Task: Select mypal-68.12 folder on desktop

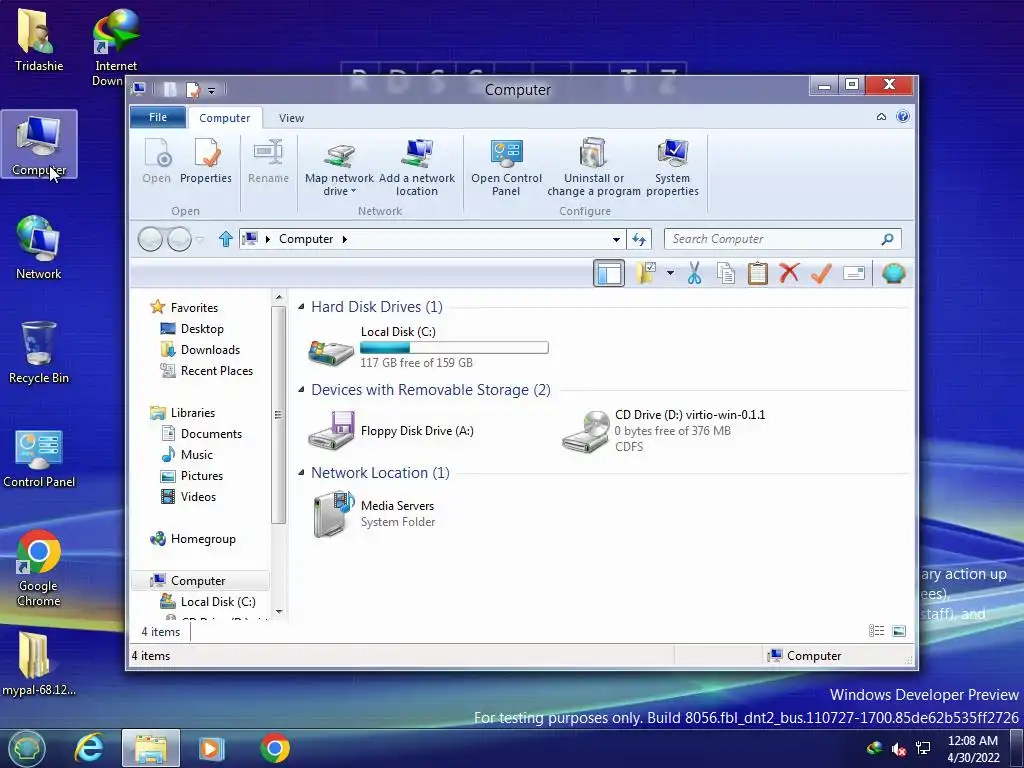Action: [38, 664]
